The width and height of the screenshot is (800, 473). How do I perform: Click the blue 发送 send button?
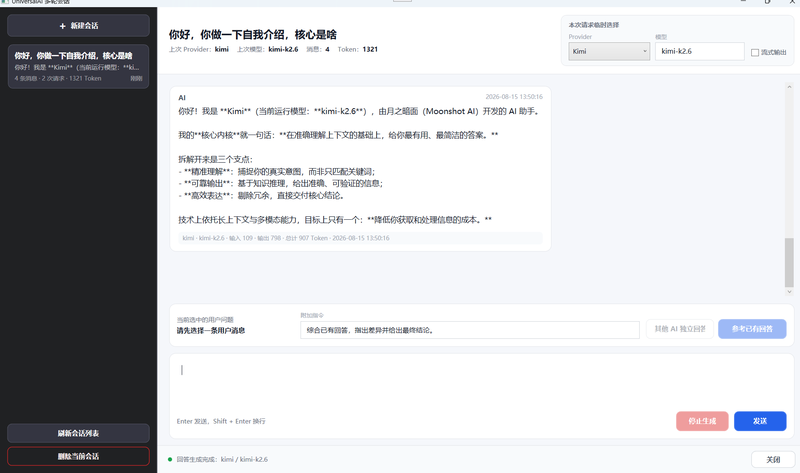coord(760,421)
